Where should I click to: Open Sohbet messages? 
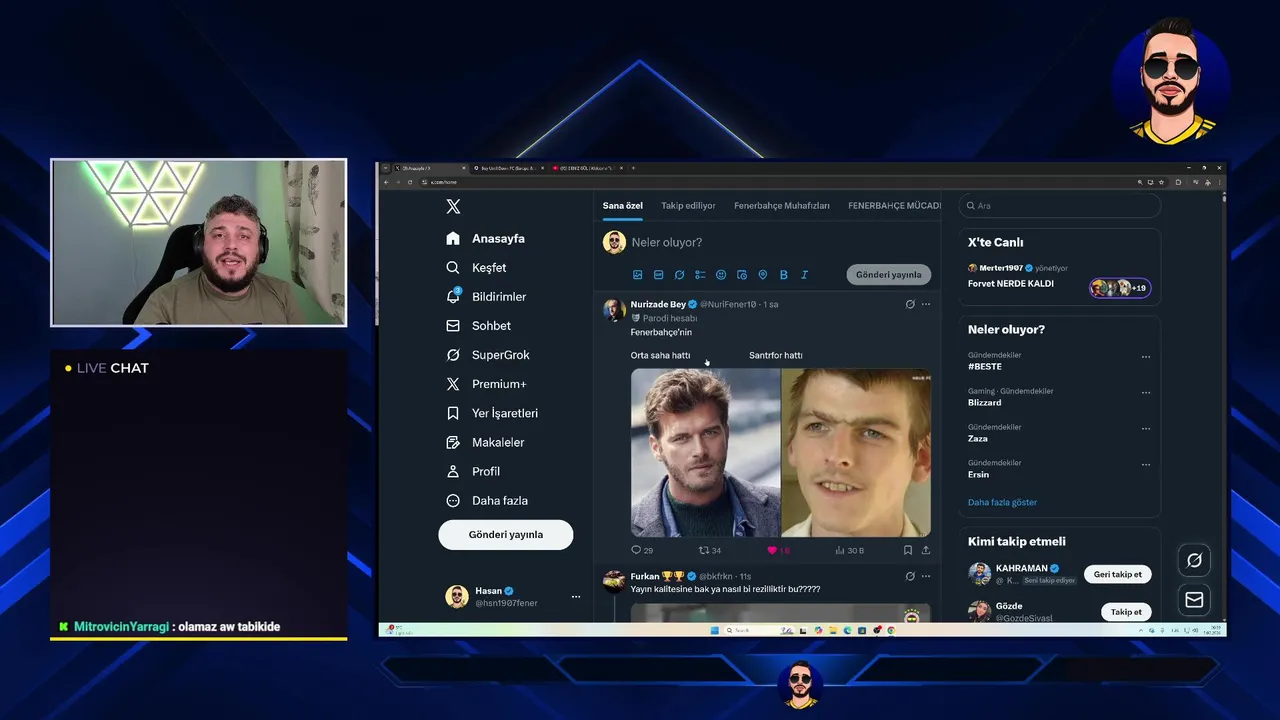[x=478, y=326]
